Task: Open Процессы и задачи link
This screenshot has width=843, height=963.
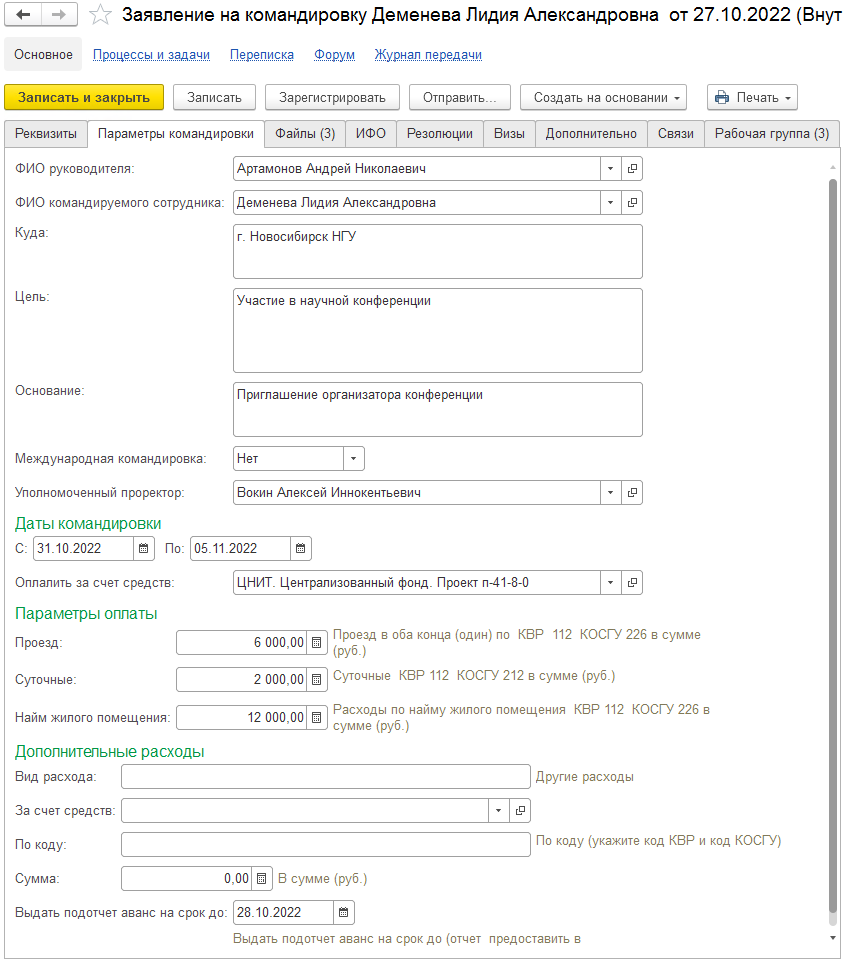Action: (152, 55)
